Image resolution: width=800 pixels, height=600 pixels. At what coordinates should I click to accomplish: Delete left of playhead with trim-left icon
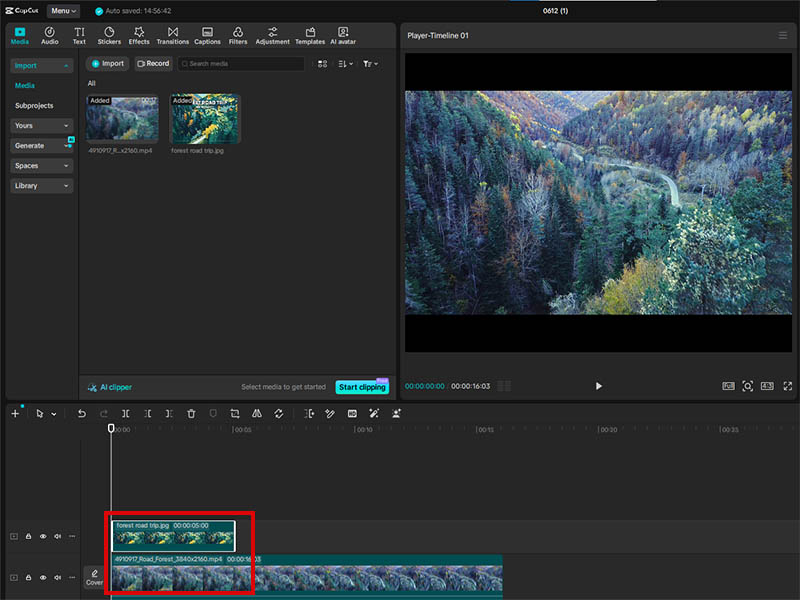(x=147, y=414)
